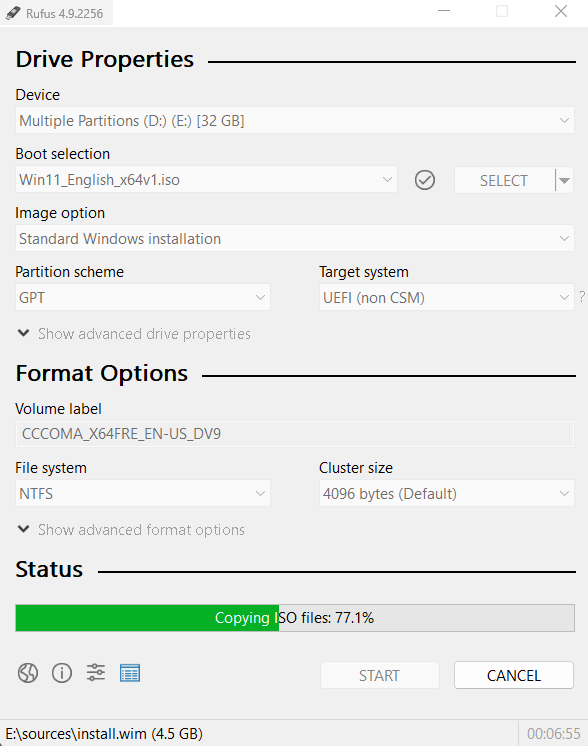
Task: Click the question mark help by Target system
Action: 582,297
